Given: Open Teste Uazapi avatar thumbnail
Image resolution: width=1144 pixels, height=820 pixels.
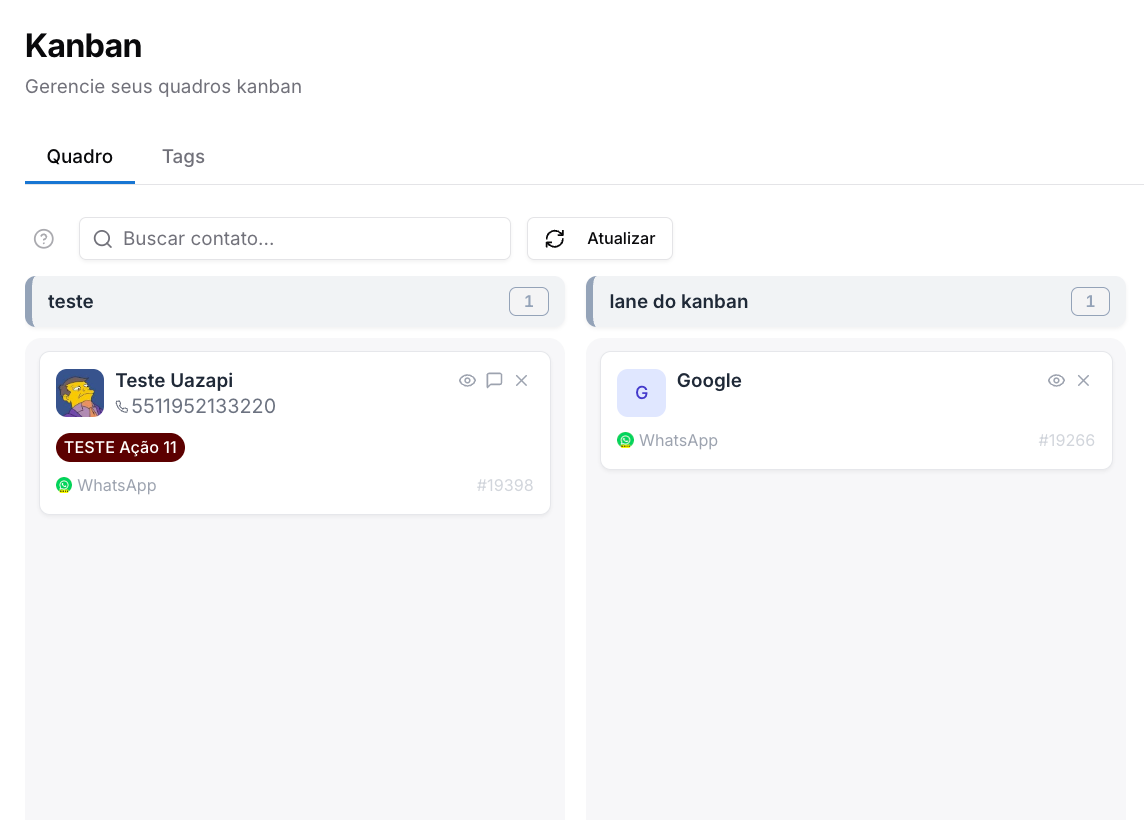Looking at the screenshot, I should (80, 393).
